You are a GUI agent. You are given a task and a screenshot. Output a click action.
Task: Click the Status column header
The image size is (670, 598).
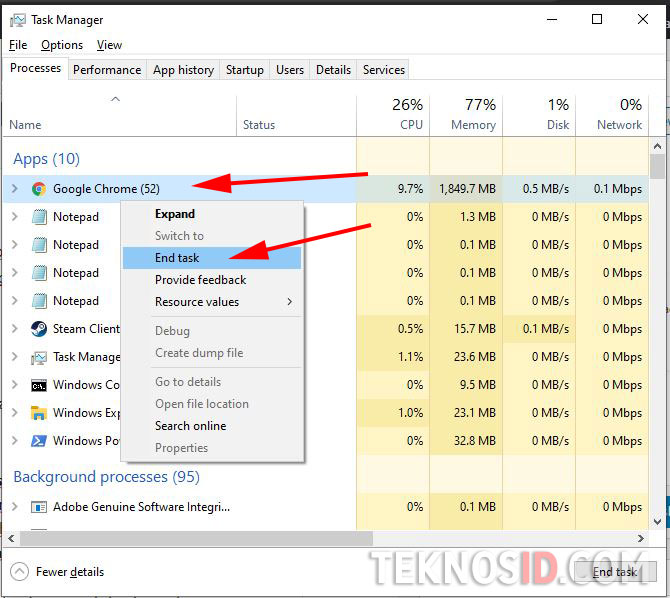[297, 115]
